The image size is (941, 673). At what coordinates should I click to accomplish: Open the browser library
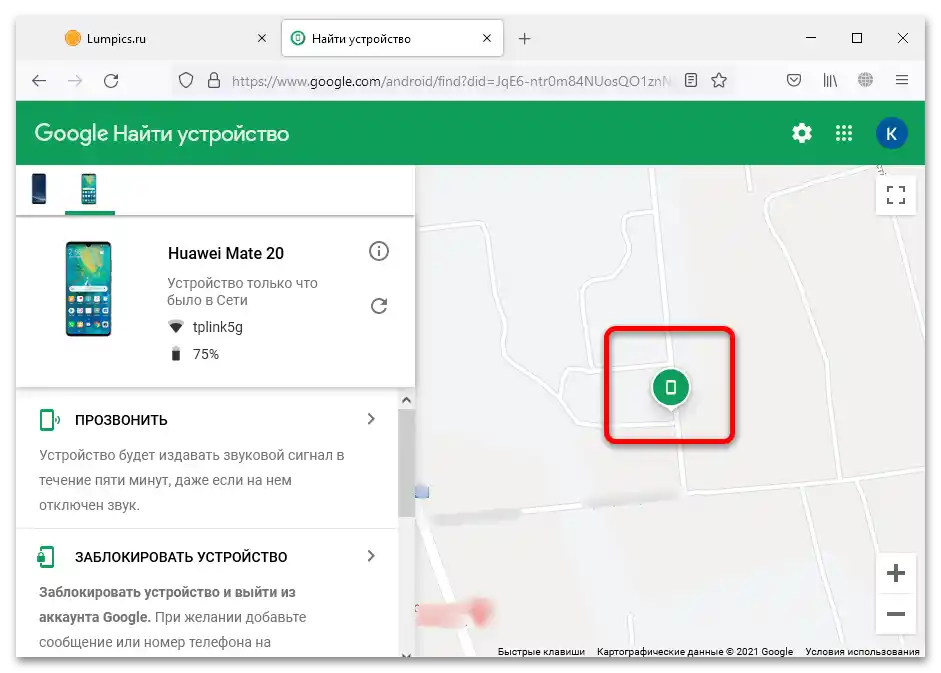829,80
